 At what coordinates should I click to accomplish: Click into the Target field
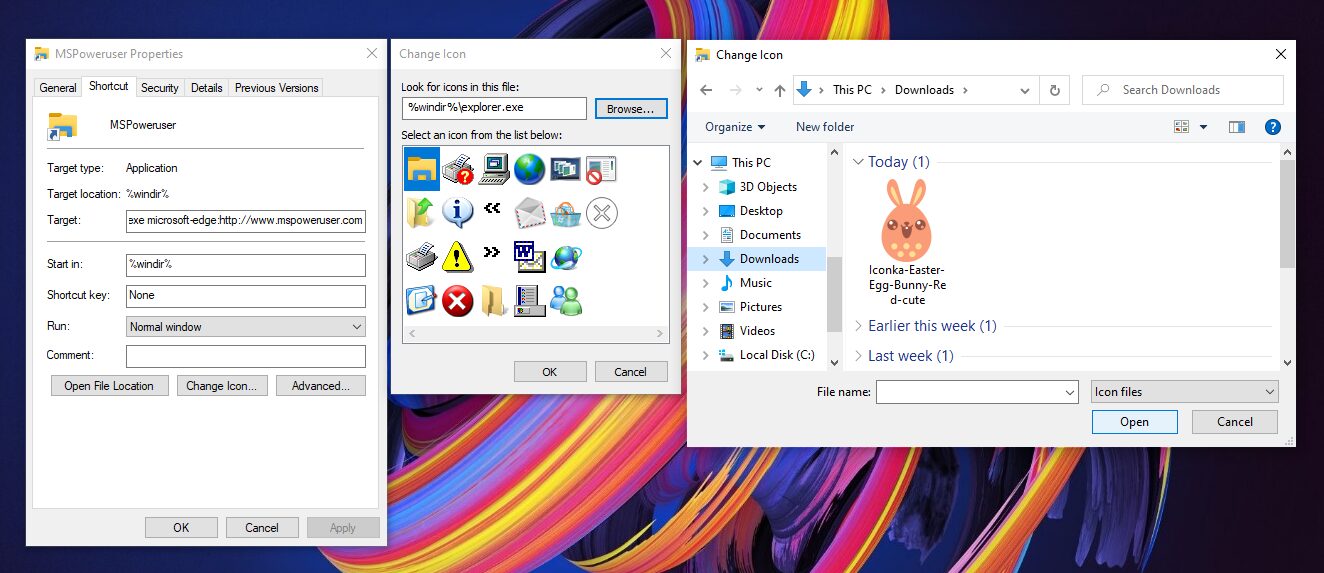tap(246, 221)
